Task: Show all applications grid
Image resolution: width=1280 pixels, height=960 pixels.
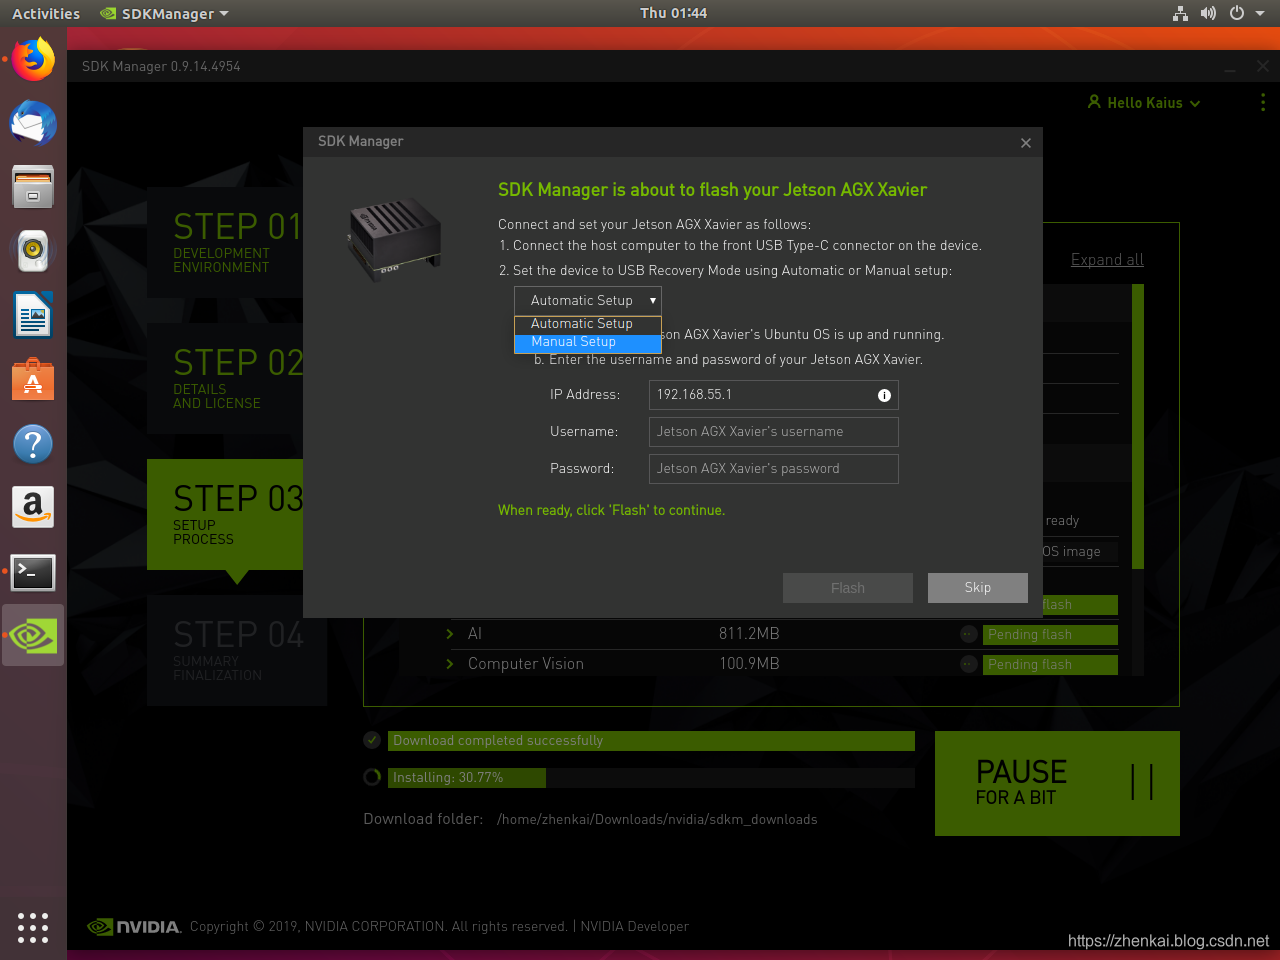Action: tap(33, 927)
